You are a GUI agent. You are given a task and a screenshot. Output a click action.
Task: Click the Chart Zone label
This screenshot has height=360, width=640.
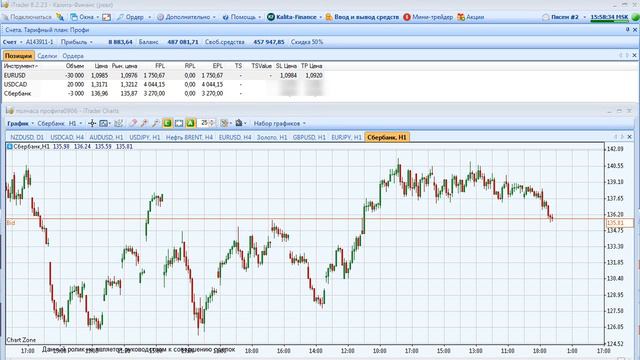click(x=21, y=340)
